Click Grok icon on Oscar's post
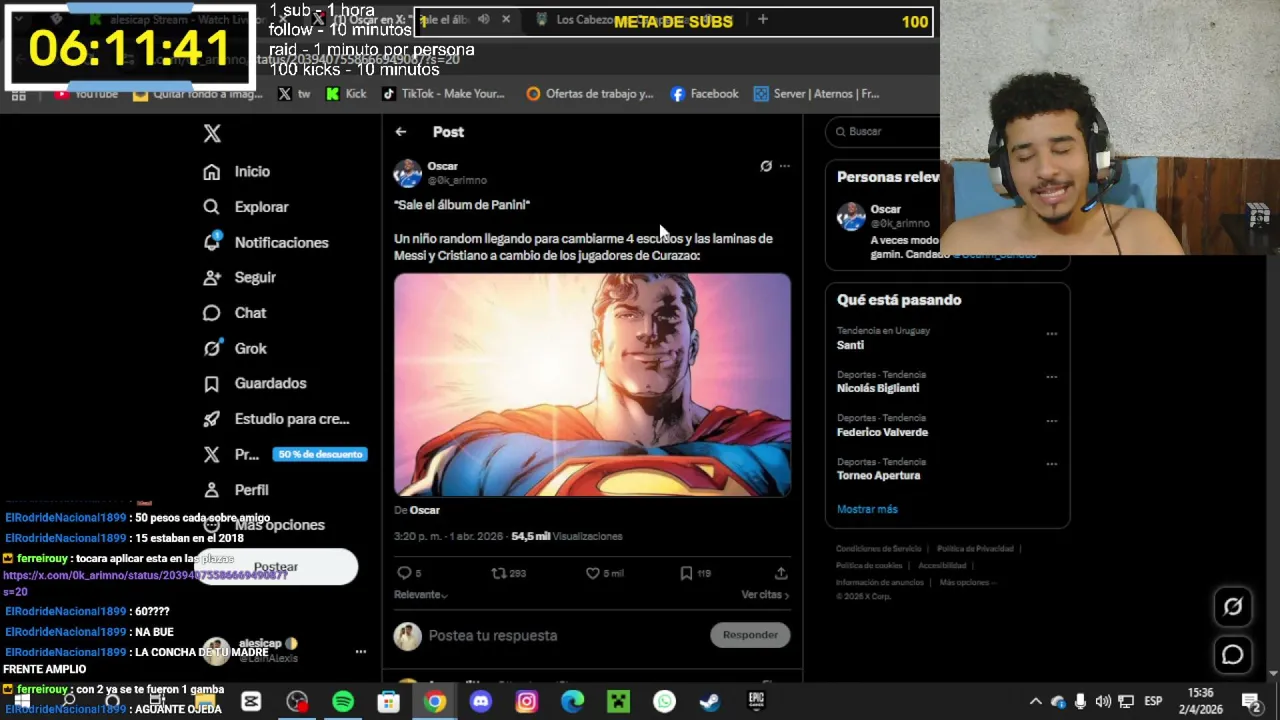This screenshot has width=1280, height=720. click(x=766, y=166)
